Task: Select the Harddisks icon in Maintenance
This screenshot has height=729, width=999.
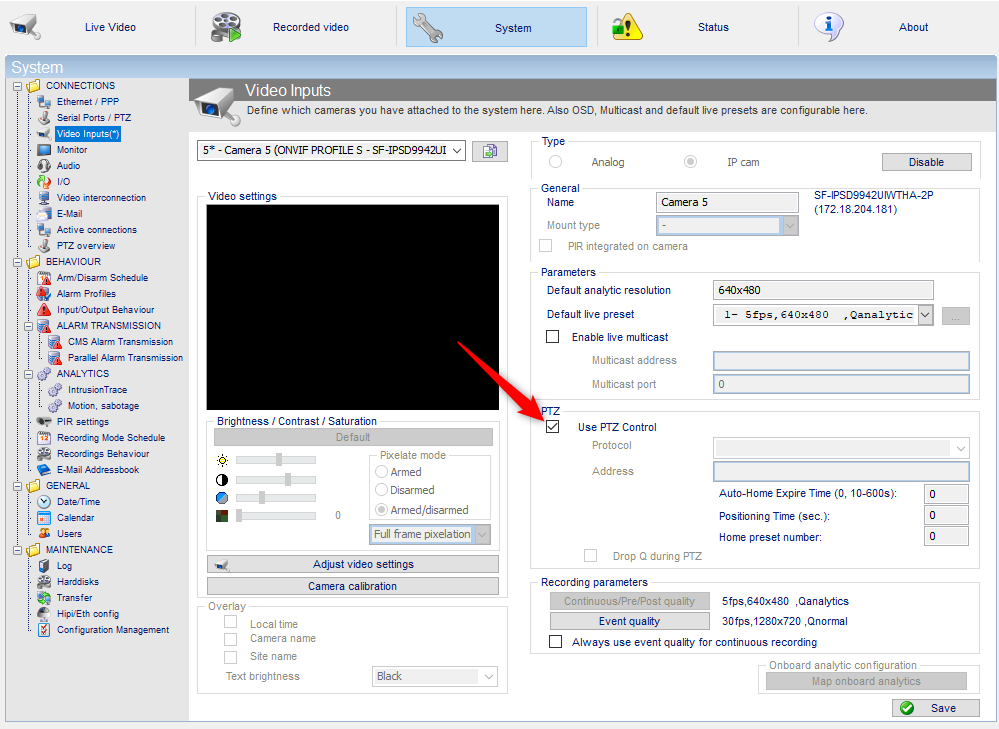Action: pyautogui.click(x=44, y=581)
